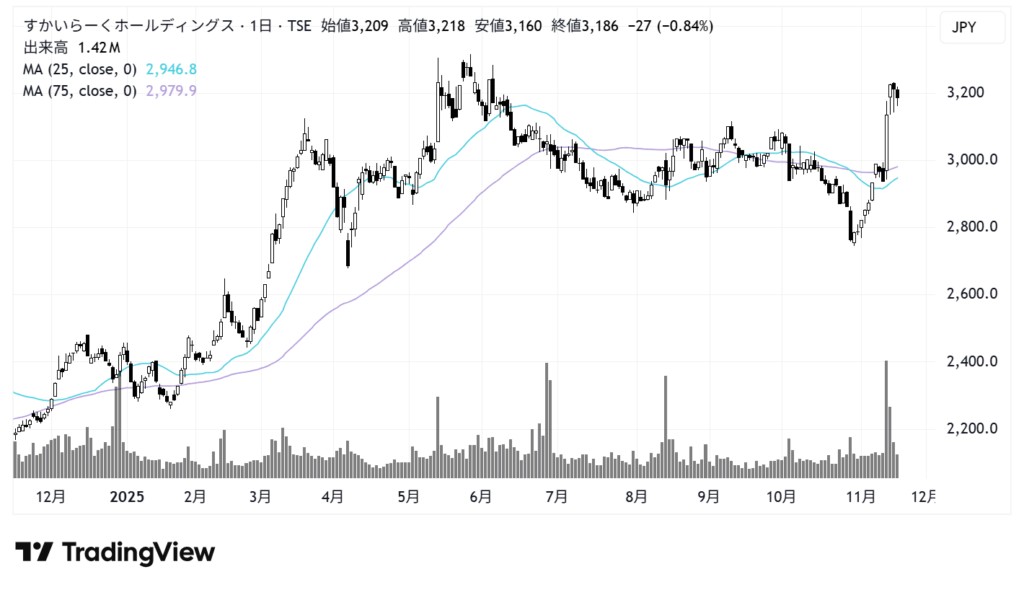Image resolution: width=1024 pixels, height=590 pixels.
Task: Click the −27 (−0.84%) change value
Action: pyautogui.click(x=668, y=25)
